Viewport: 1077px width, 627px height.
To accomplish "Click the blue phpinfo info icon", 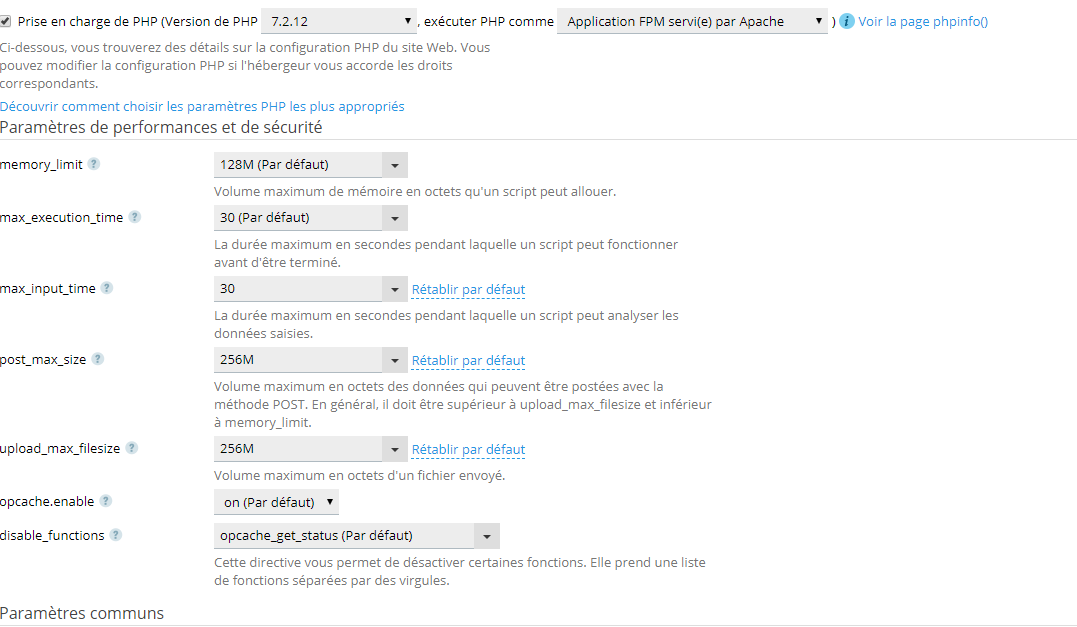I will [x=847, y=21].
